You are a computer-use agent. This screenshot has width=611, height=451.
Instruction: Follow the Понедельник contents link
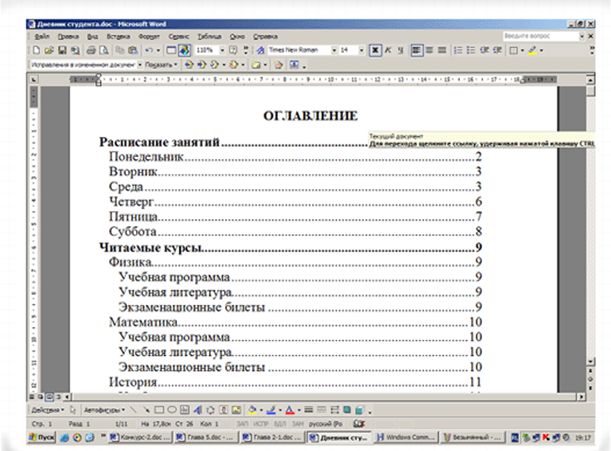[x=295, y=156]
